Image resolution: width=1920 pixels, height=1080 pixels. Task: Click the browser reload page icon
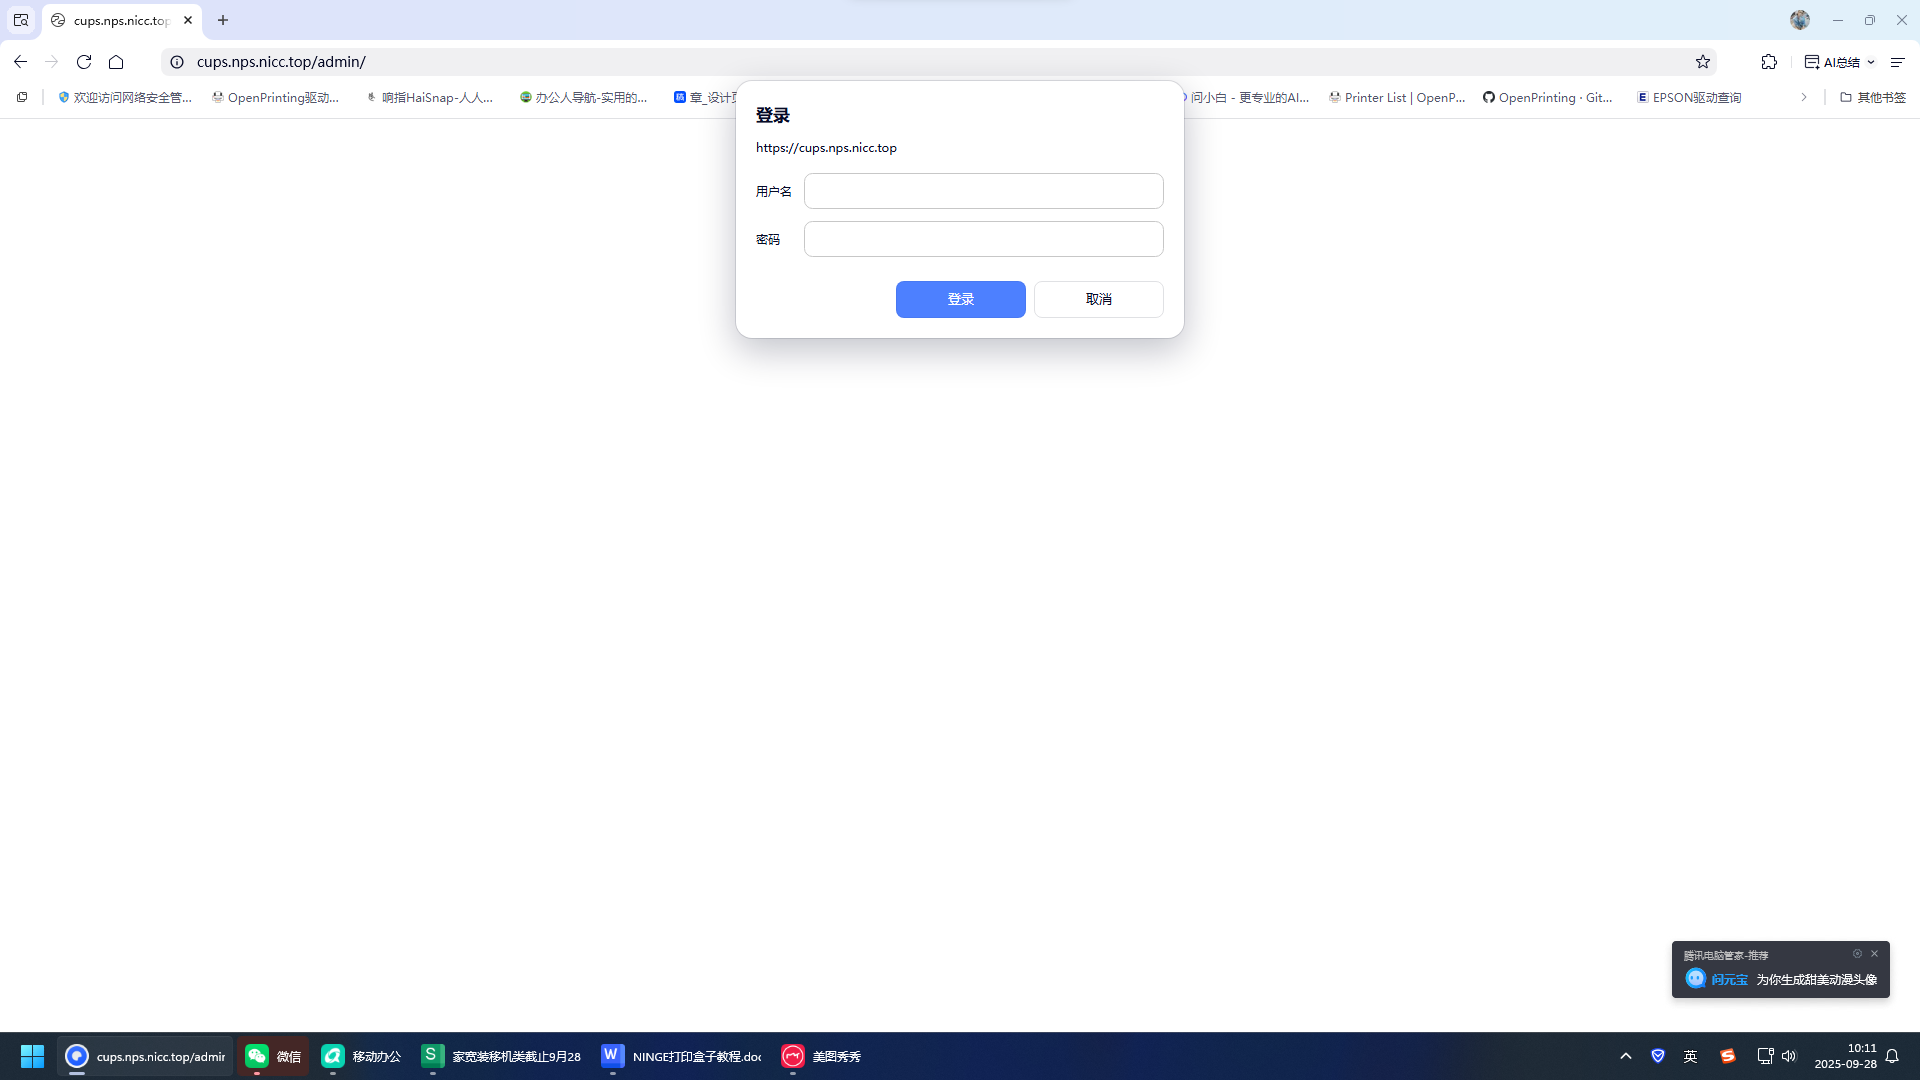pyautogui.click(x=84, y=62)
